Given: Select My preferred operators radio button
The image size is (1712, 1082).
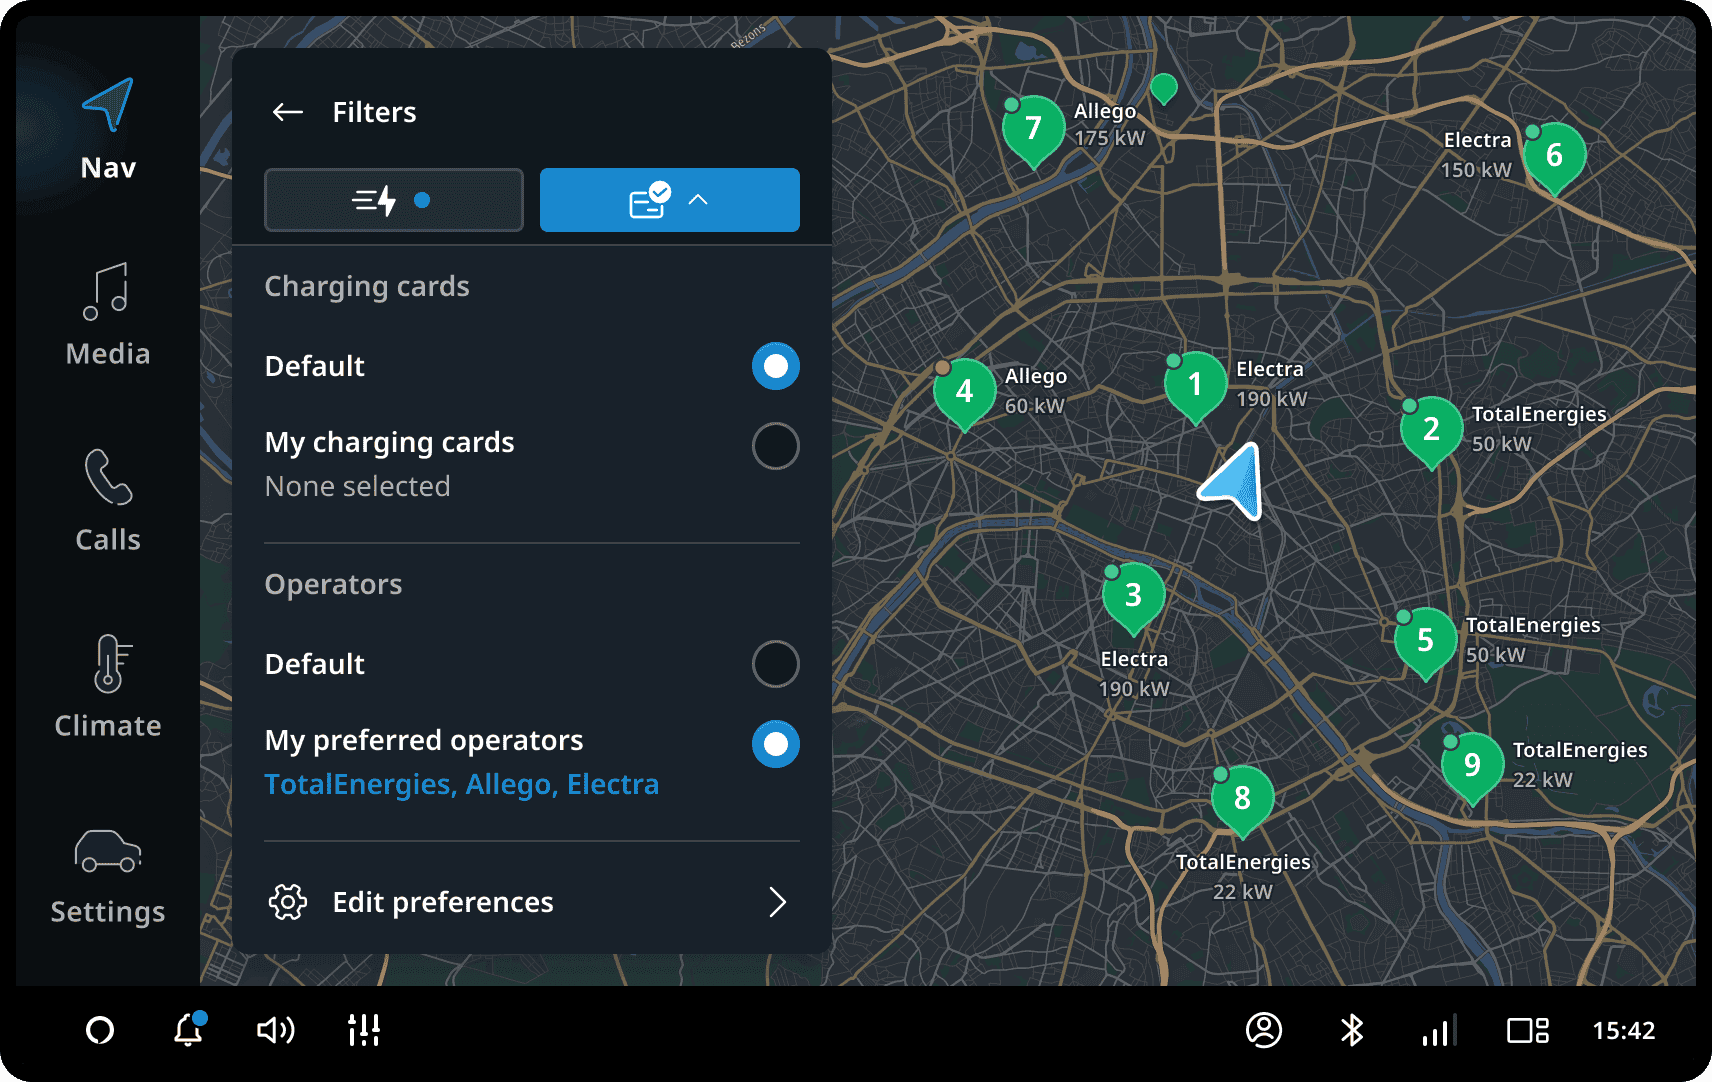Looking at the screenshot, I should (x=775, y=744).
